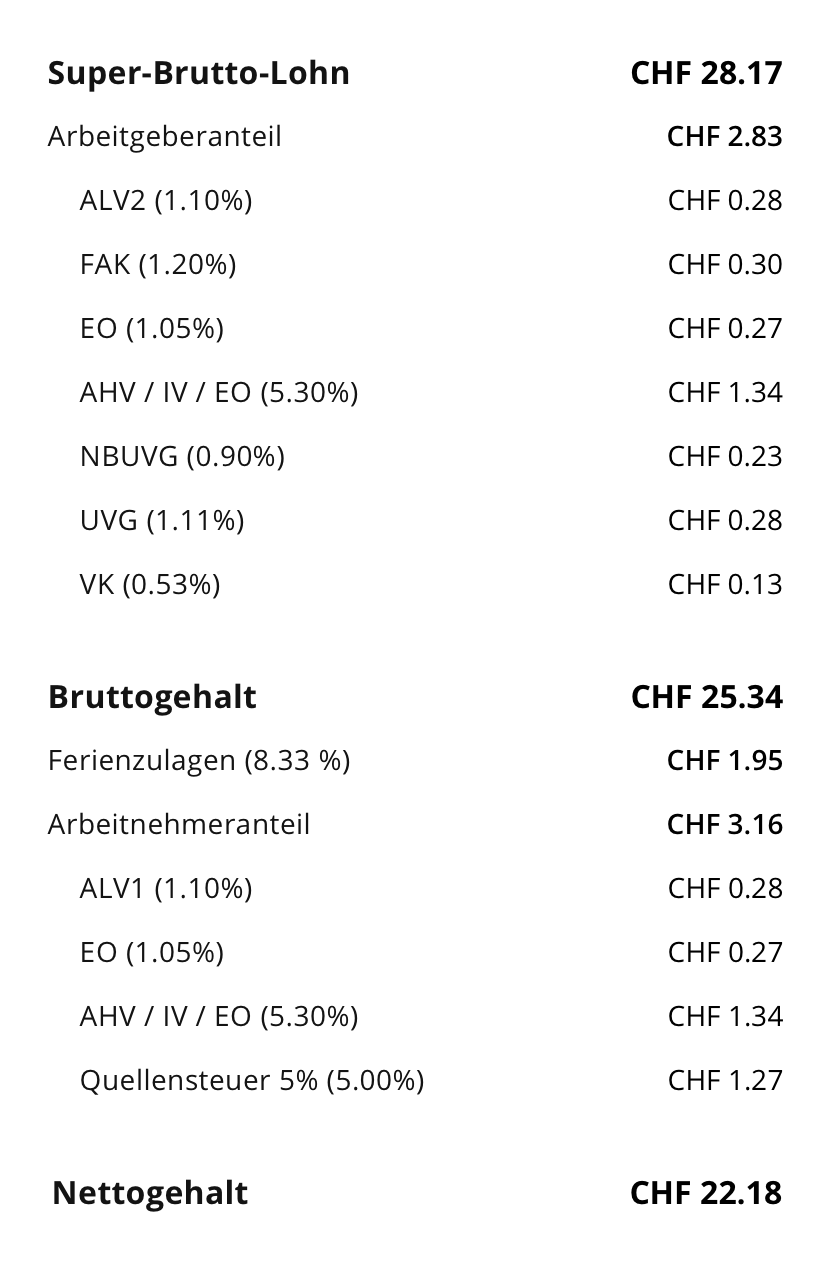832x1264 pixels.
Task: Click the Ferienzulagen (8.33 %) label
Action: 199,760
